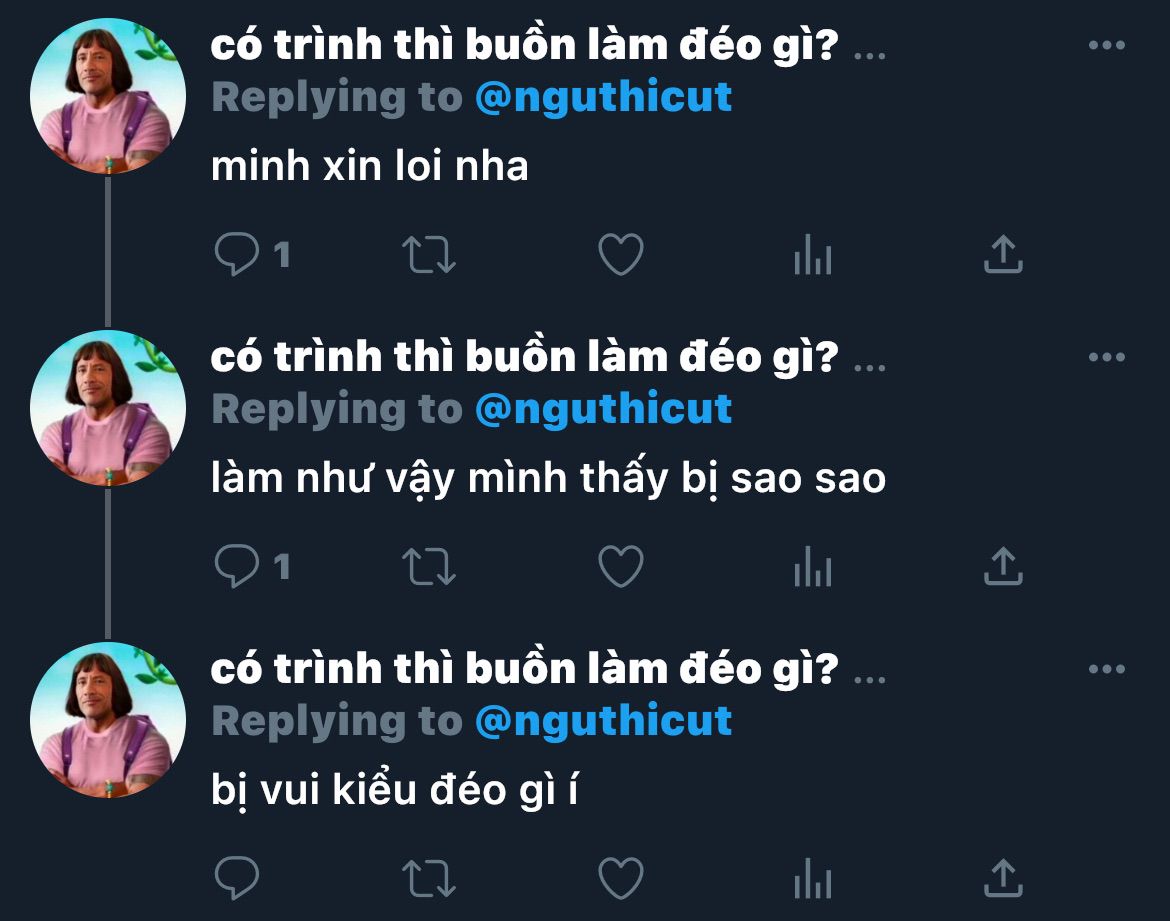Image resolution: width=1170 pixels, height=921 pixels.
Task: Open @nguthicut mention in the last tweet
Action: 603,721
